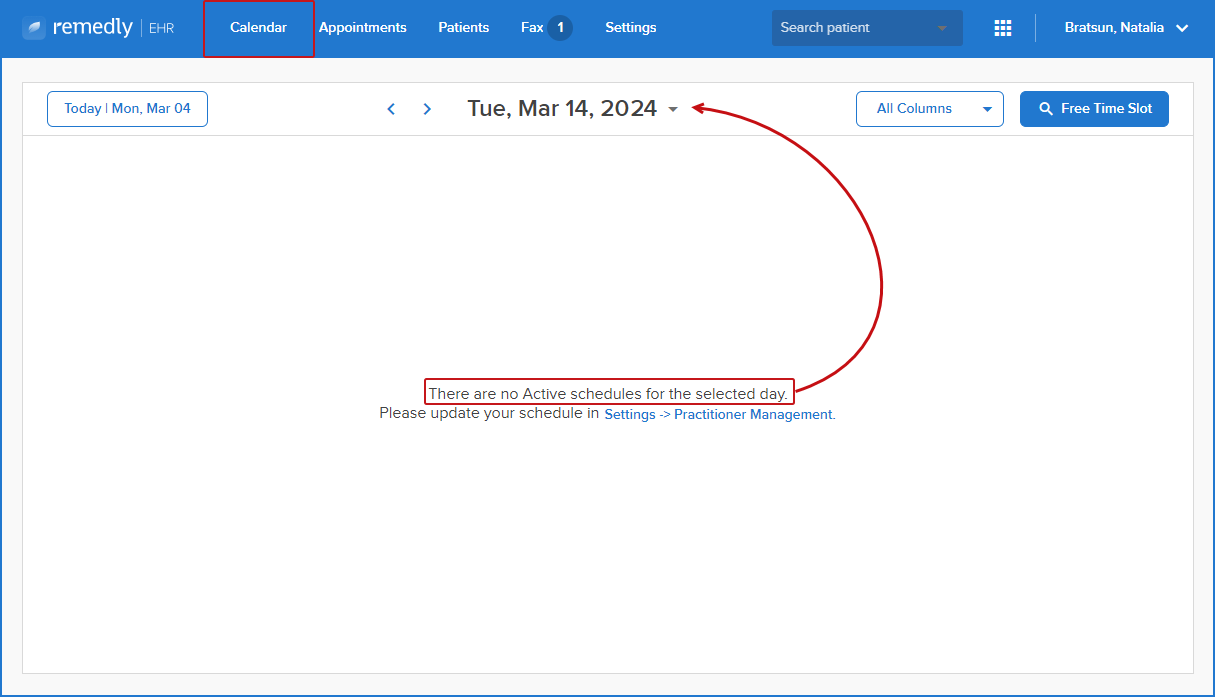The width and height of the screenshot is (1215, 697).
Task: Click the Fax notification badge showing 1
Action: pyautogui.click(x=560, y=28)
